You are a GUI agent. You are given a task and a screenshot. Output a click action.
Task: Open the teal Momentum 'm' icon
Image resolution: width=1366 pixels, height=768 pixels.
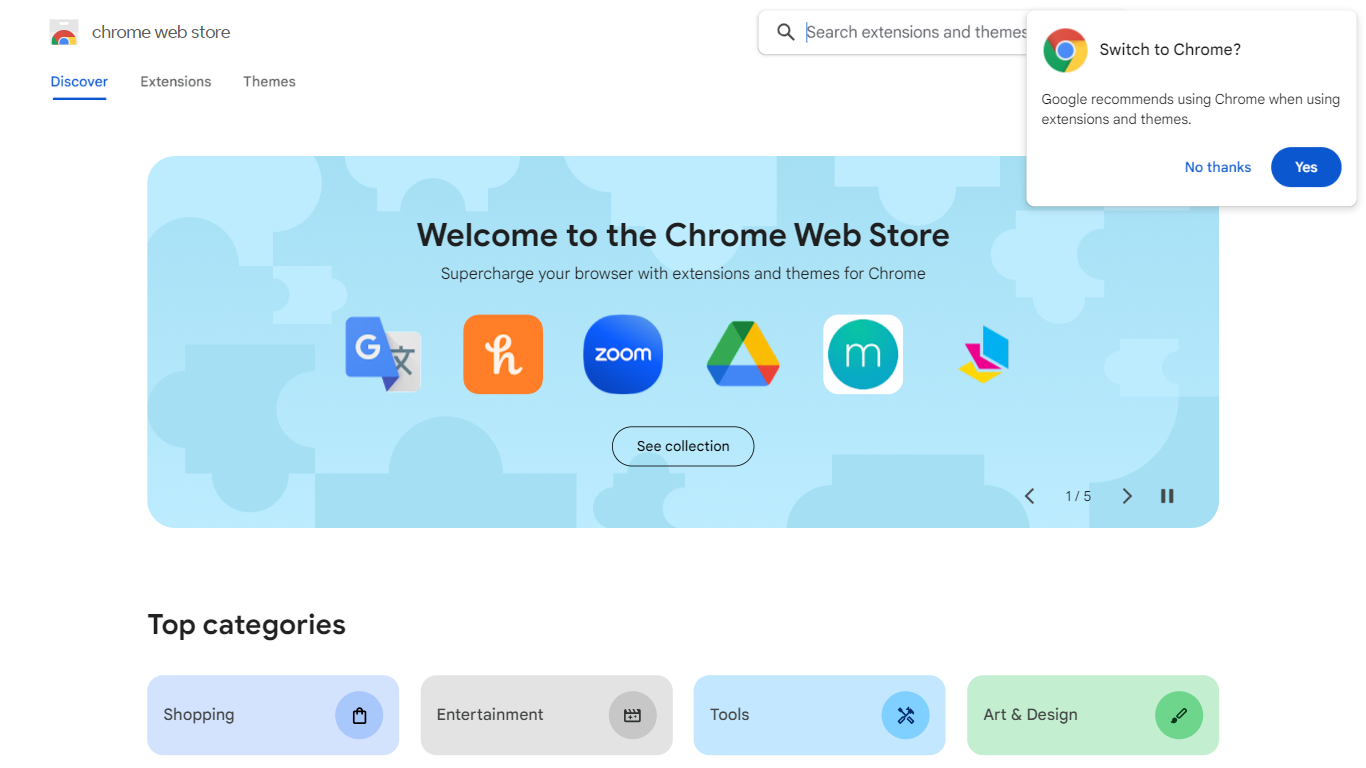point(863,354)
